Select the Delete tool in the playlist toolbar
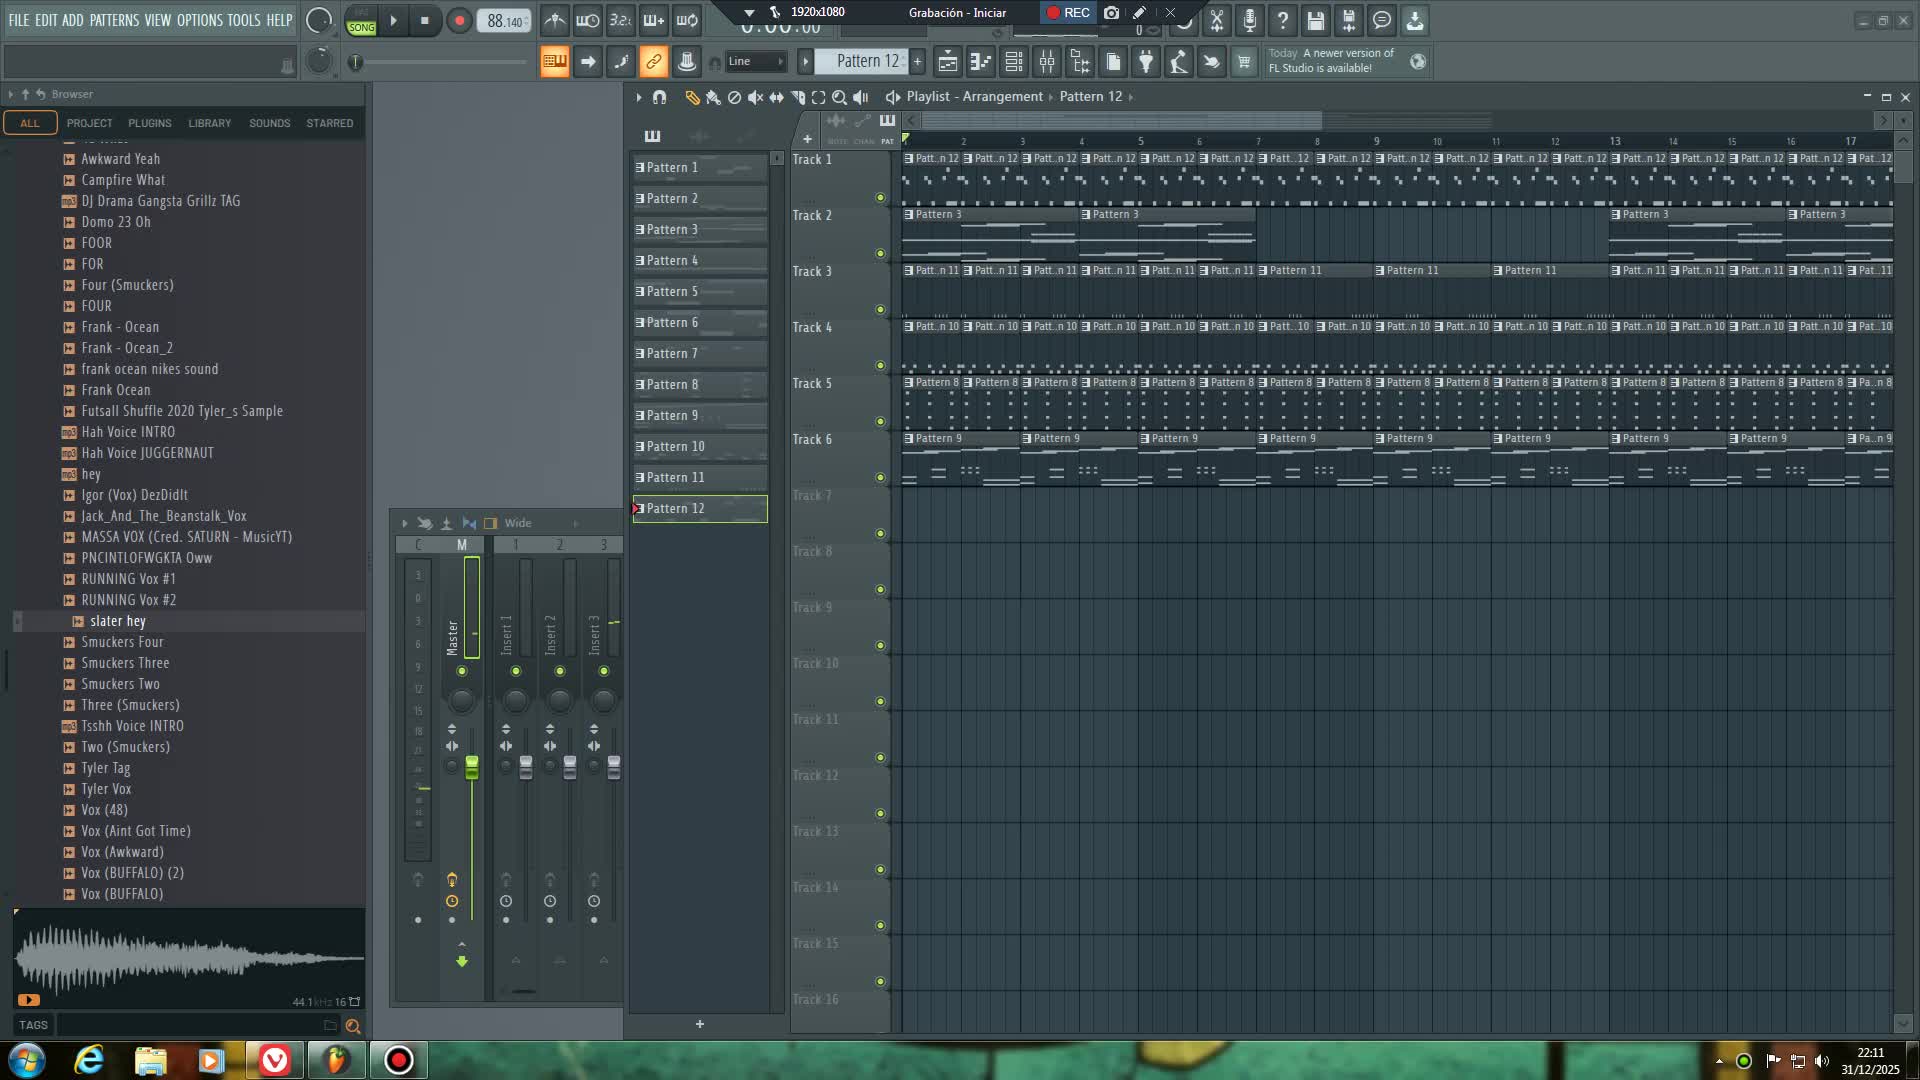This screenshot has height=1080, width=1920. [x=734, y=97]
